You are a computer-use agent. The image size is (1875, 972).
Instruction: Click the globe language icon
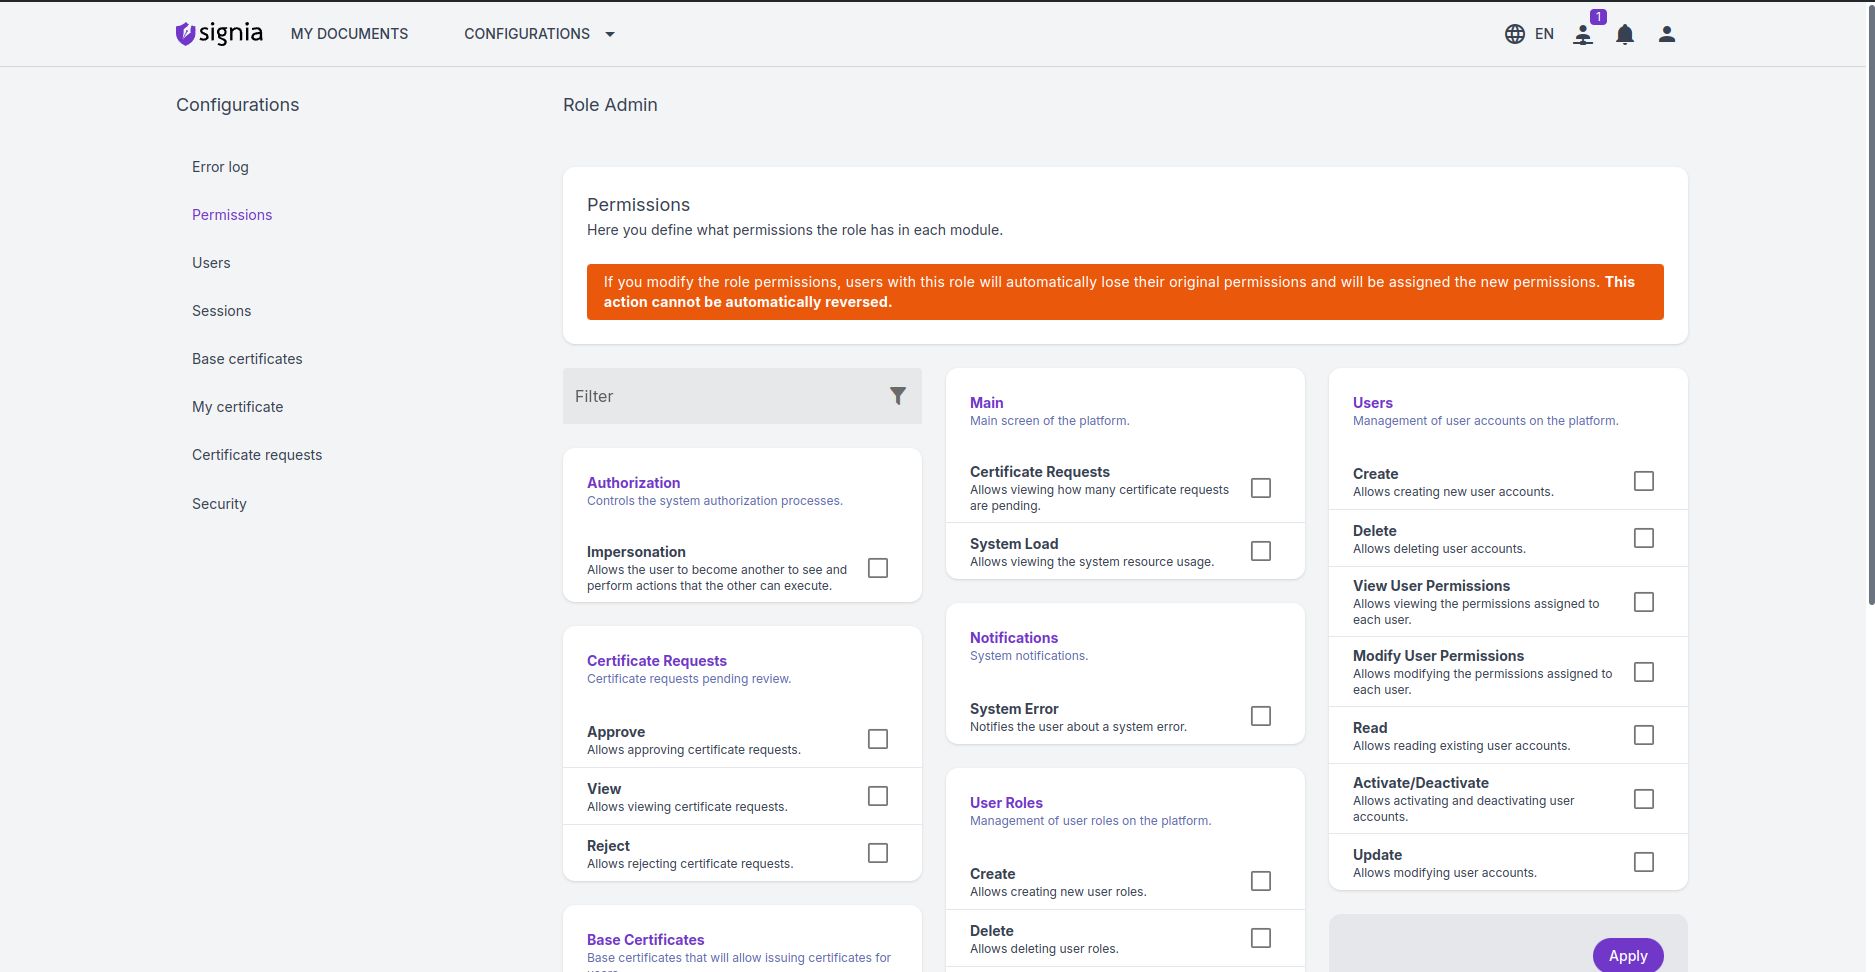(1514, 34)
